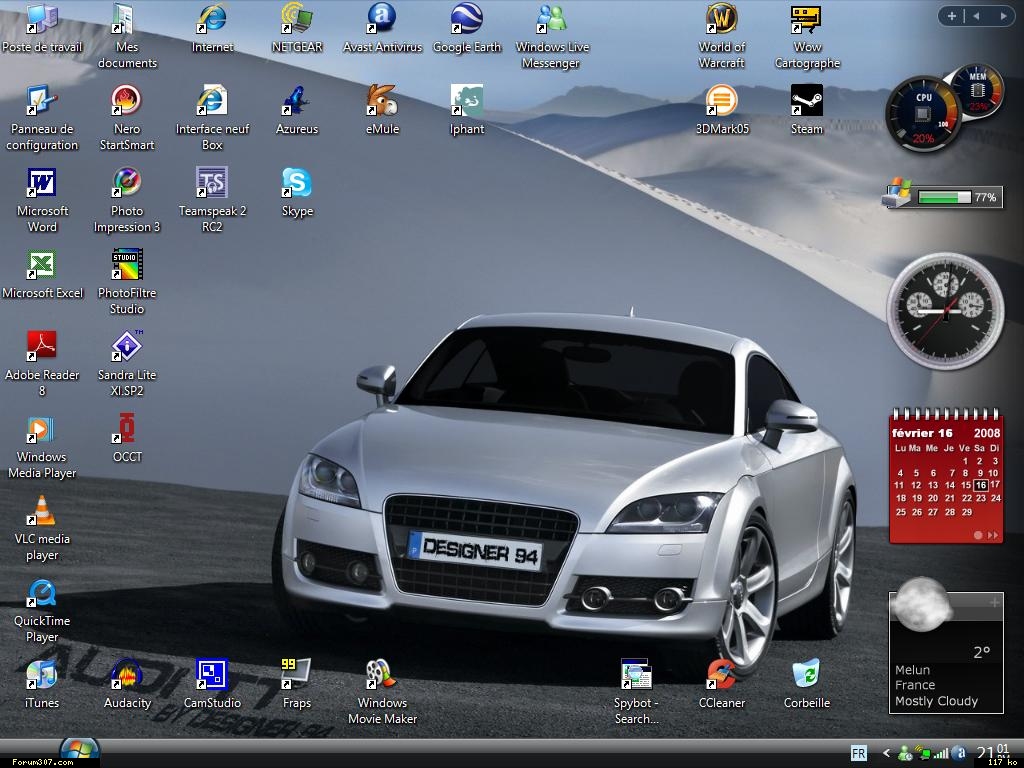Open the Corbeille recycle bin
The image size is (1024, 768).
tap(807, 675)
